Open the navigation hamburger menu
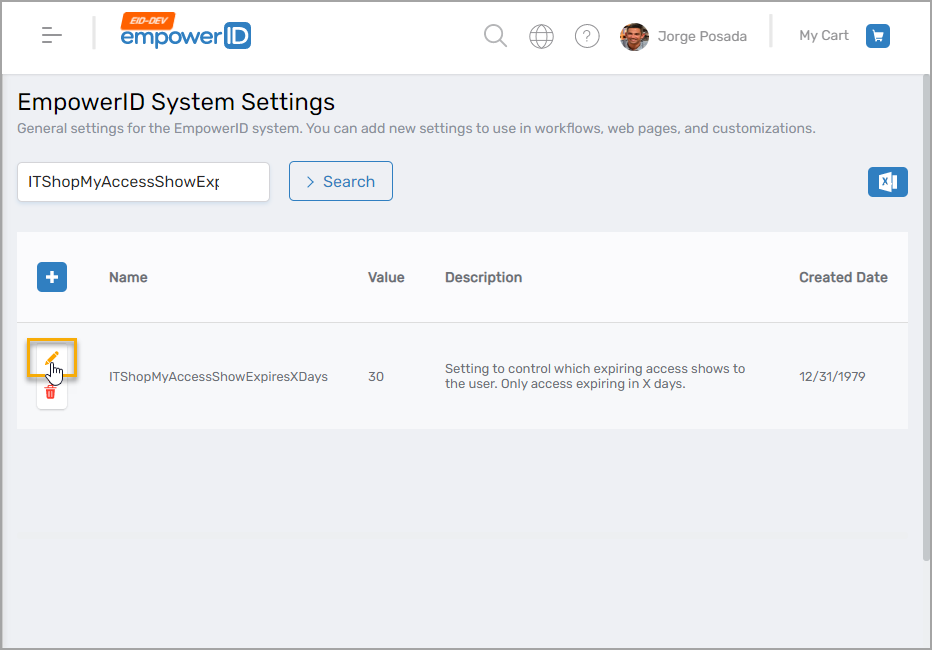The width and height of the screenshot is (932, 650). click(x=51, y=35)
